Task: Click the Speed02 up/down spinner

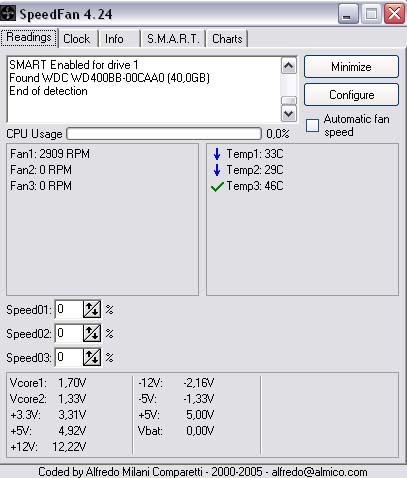Action: (x=92, y=333)
